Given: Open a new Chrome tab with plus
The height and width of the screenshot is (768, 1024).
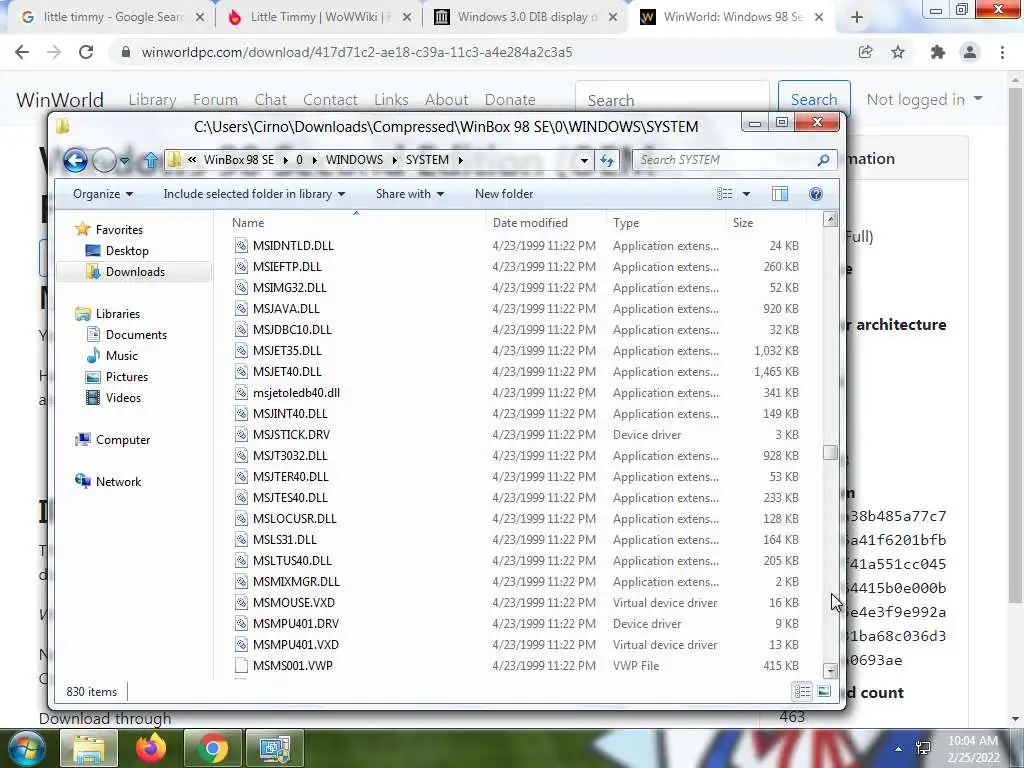Looking at the screenshot, I should [x=857, y=18].
